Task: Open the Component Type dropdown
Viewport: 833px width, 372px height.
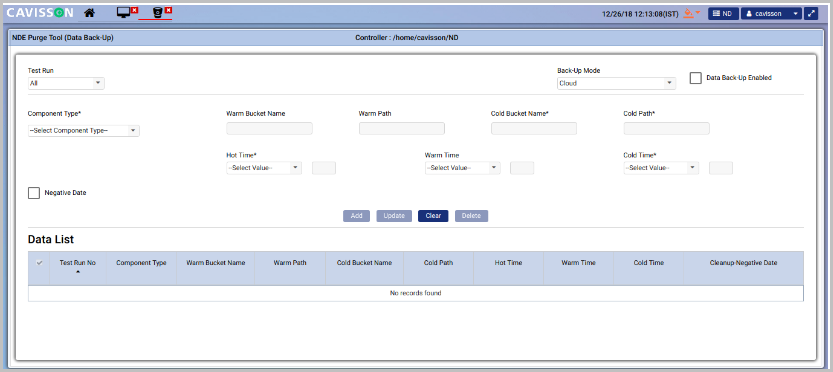Action: click(84, 131)
